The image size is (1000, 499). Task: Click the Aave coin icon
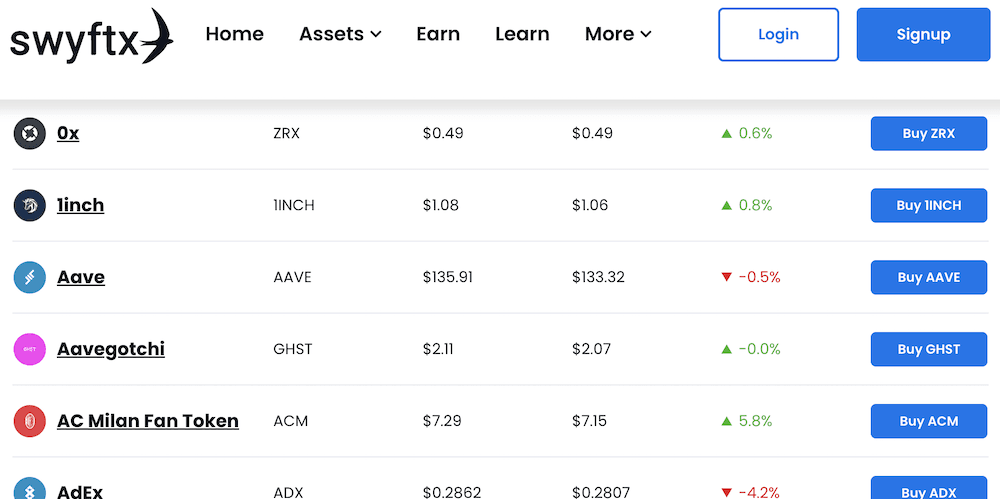[x=30, y=277]
